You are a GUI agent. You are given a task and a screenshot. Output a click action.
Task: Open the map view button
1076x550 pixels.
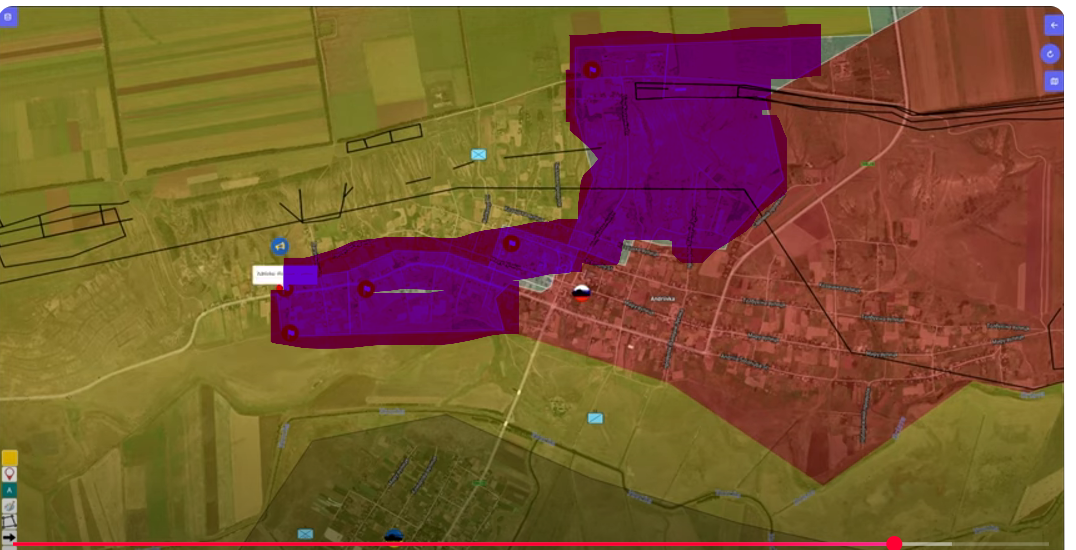[1053, 81]
